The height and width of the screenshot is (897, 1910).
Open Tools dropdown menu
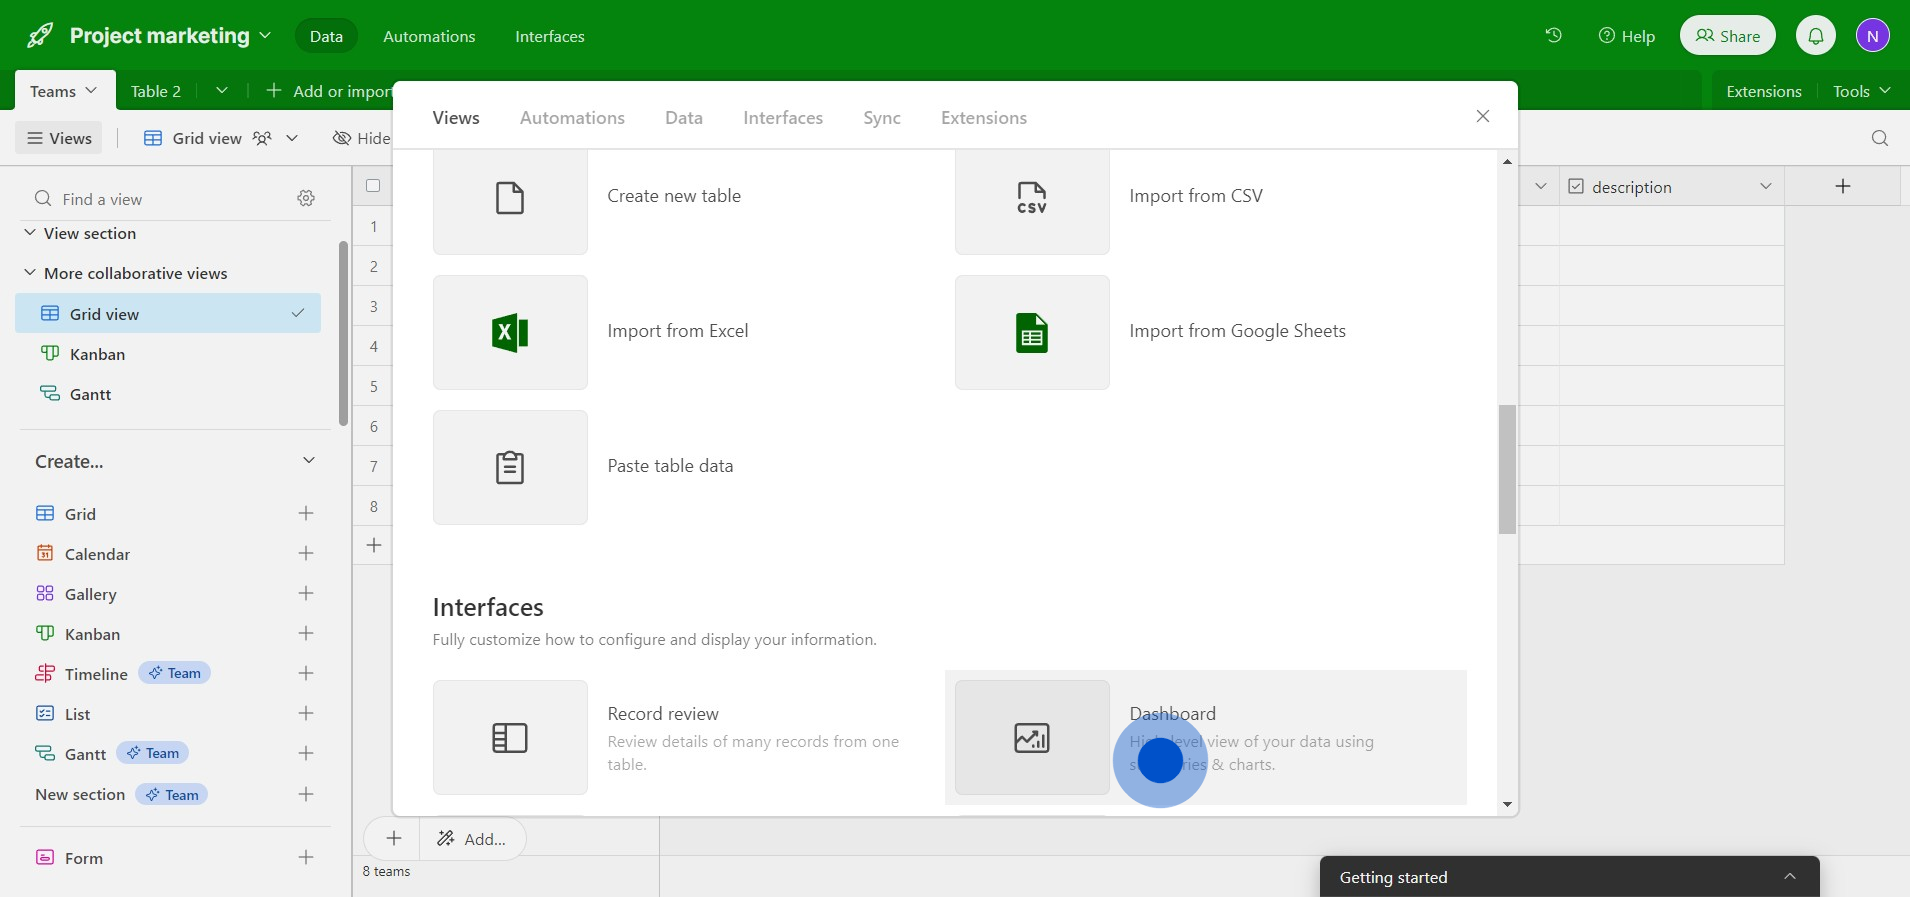pyautogui.click(x=1861, y=91)
